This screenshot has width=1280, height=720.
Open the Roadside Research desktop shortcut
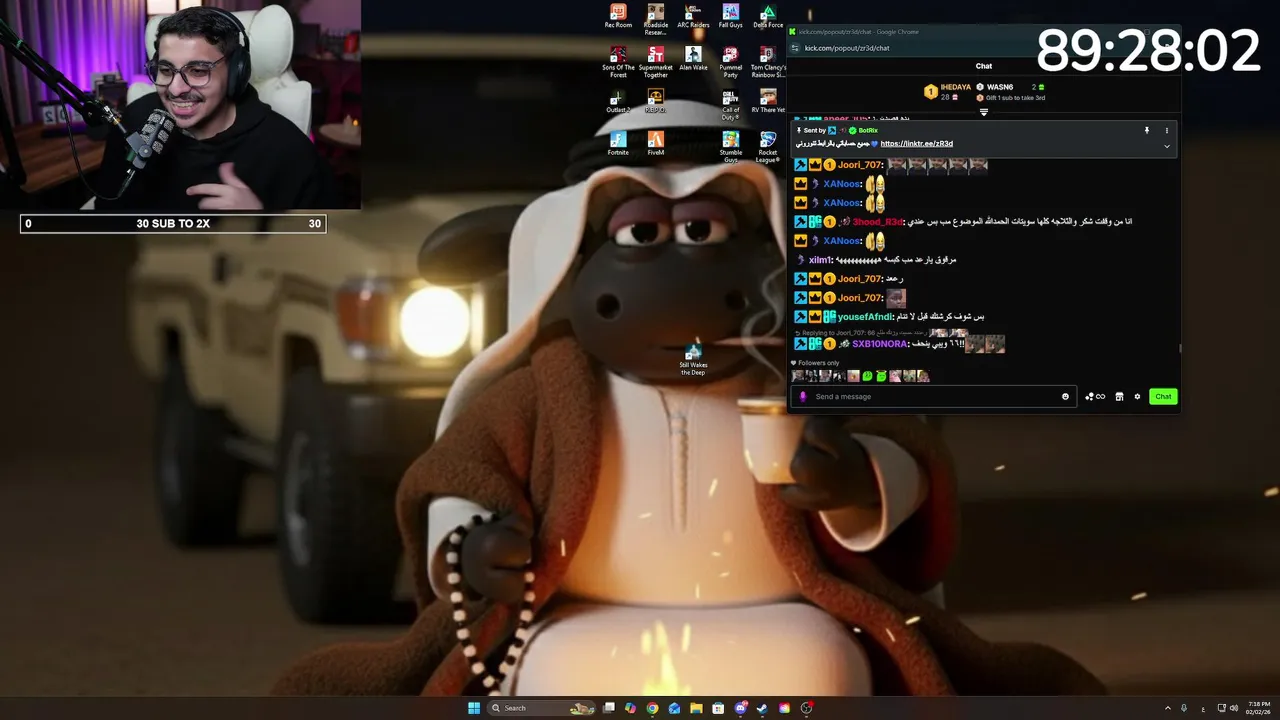click(x=655, y=19)
